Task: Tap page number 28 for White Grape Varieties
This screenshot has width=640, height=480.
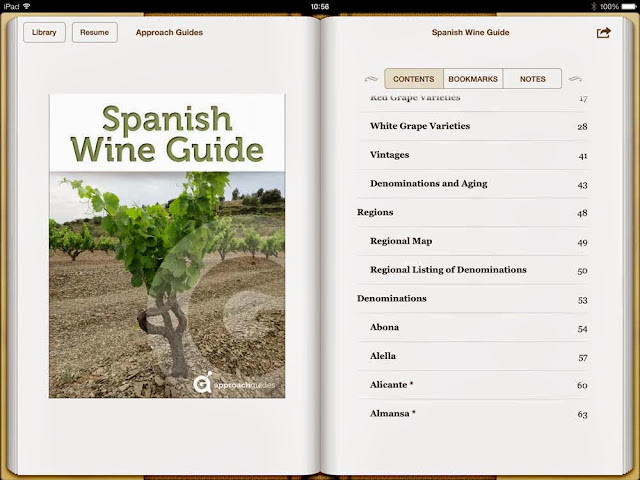Action: click(x=582, y=127)
